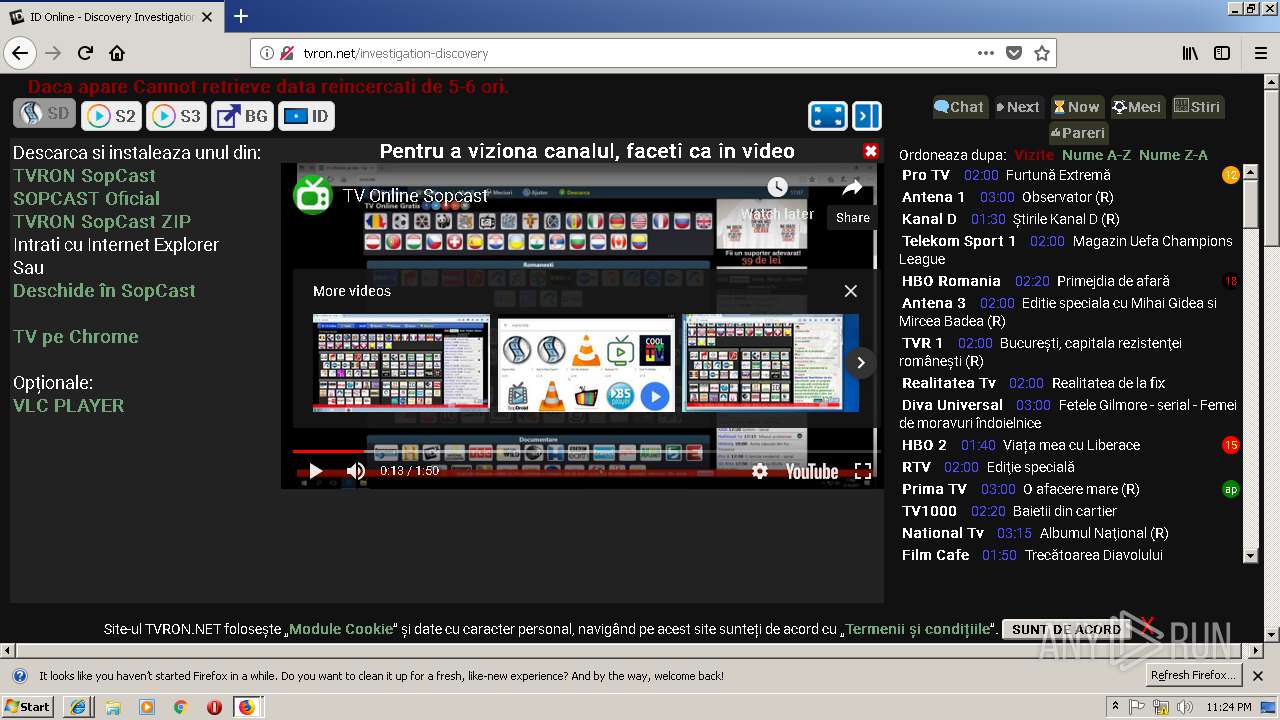Click Deschide în SopCast link
Viewport: 1280px width, 720px height.
104,290
